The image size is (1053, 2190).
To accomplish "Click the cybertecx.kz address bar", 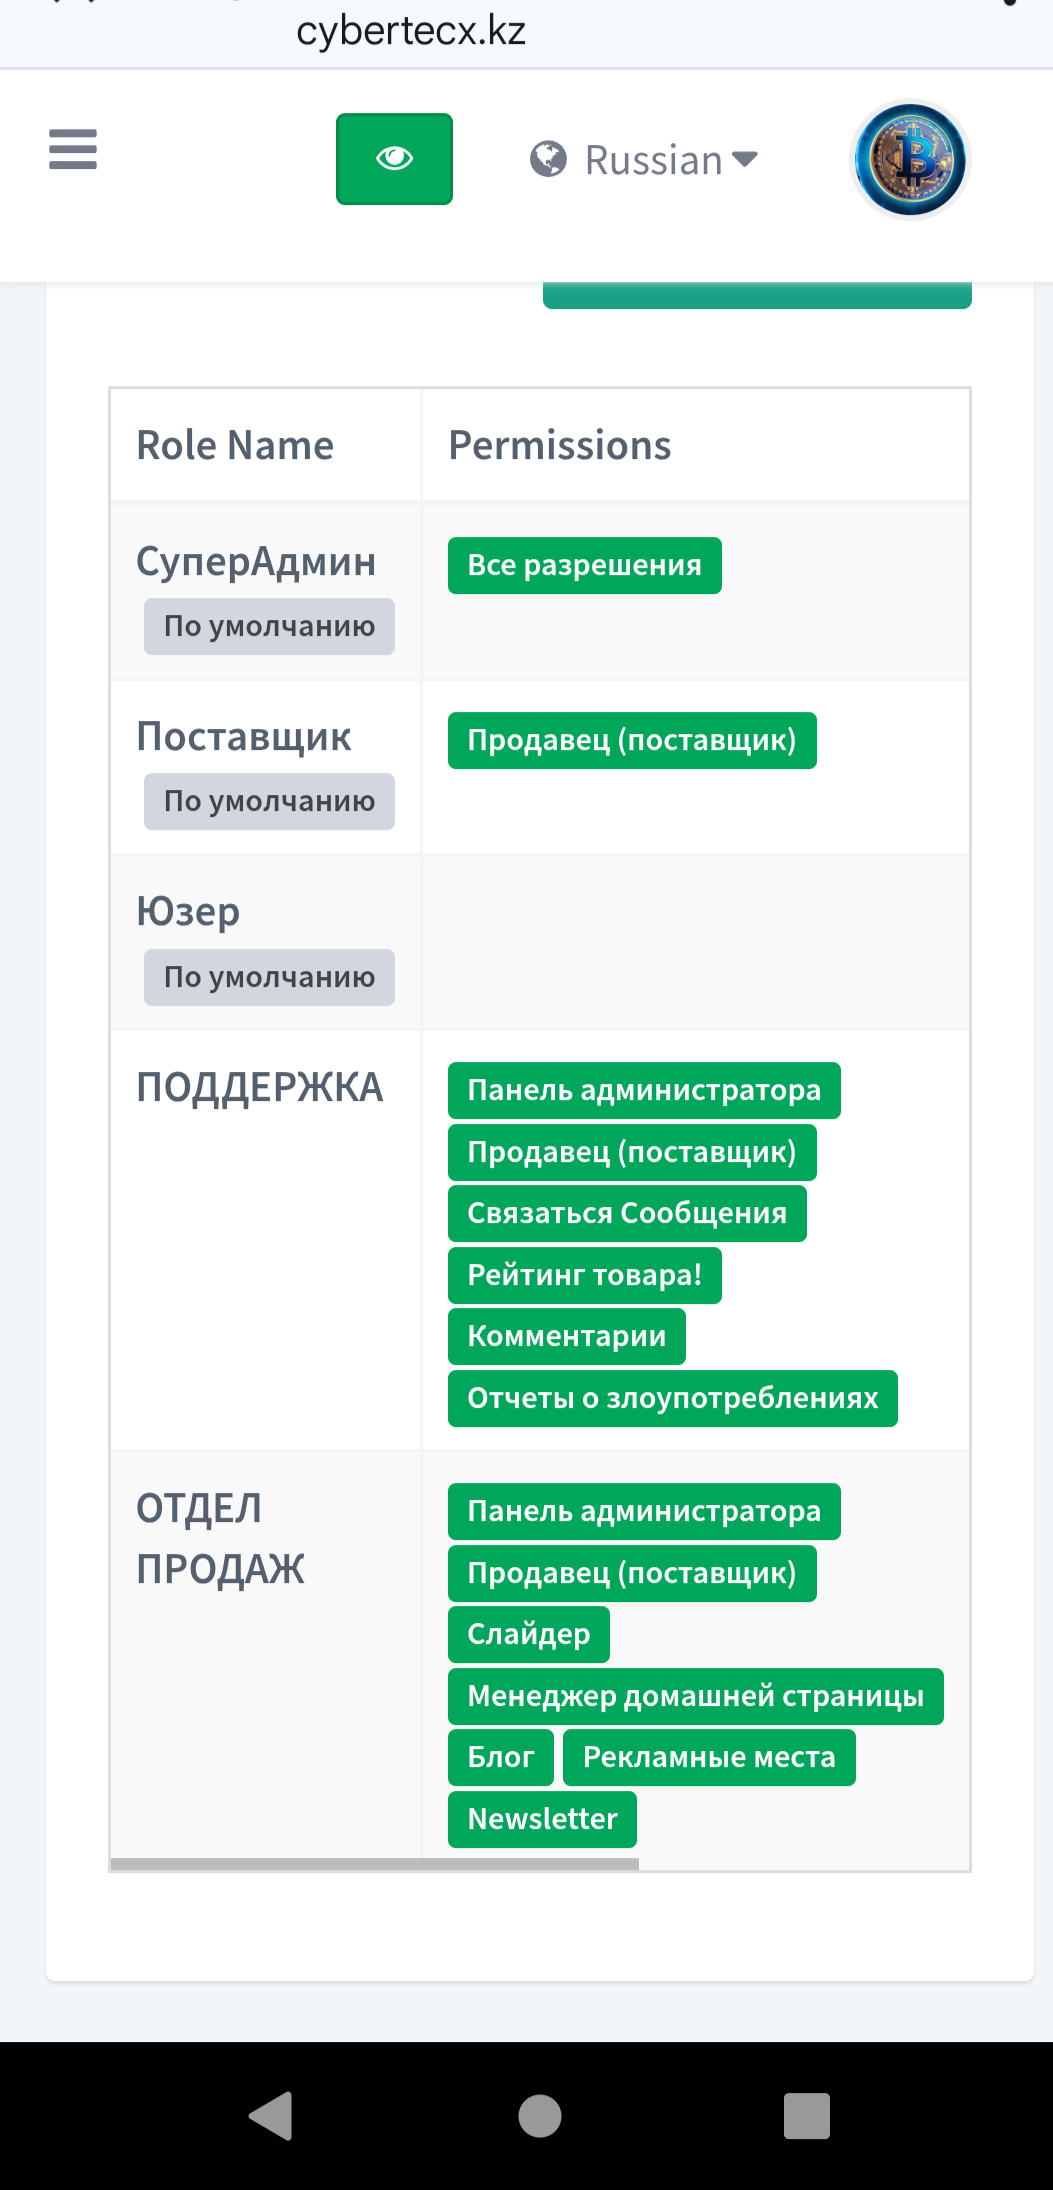I will (x=411, y=32).
